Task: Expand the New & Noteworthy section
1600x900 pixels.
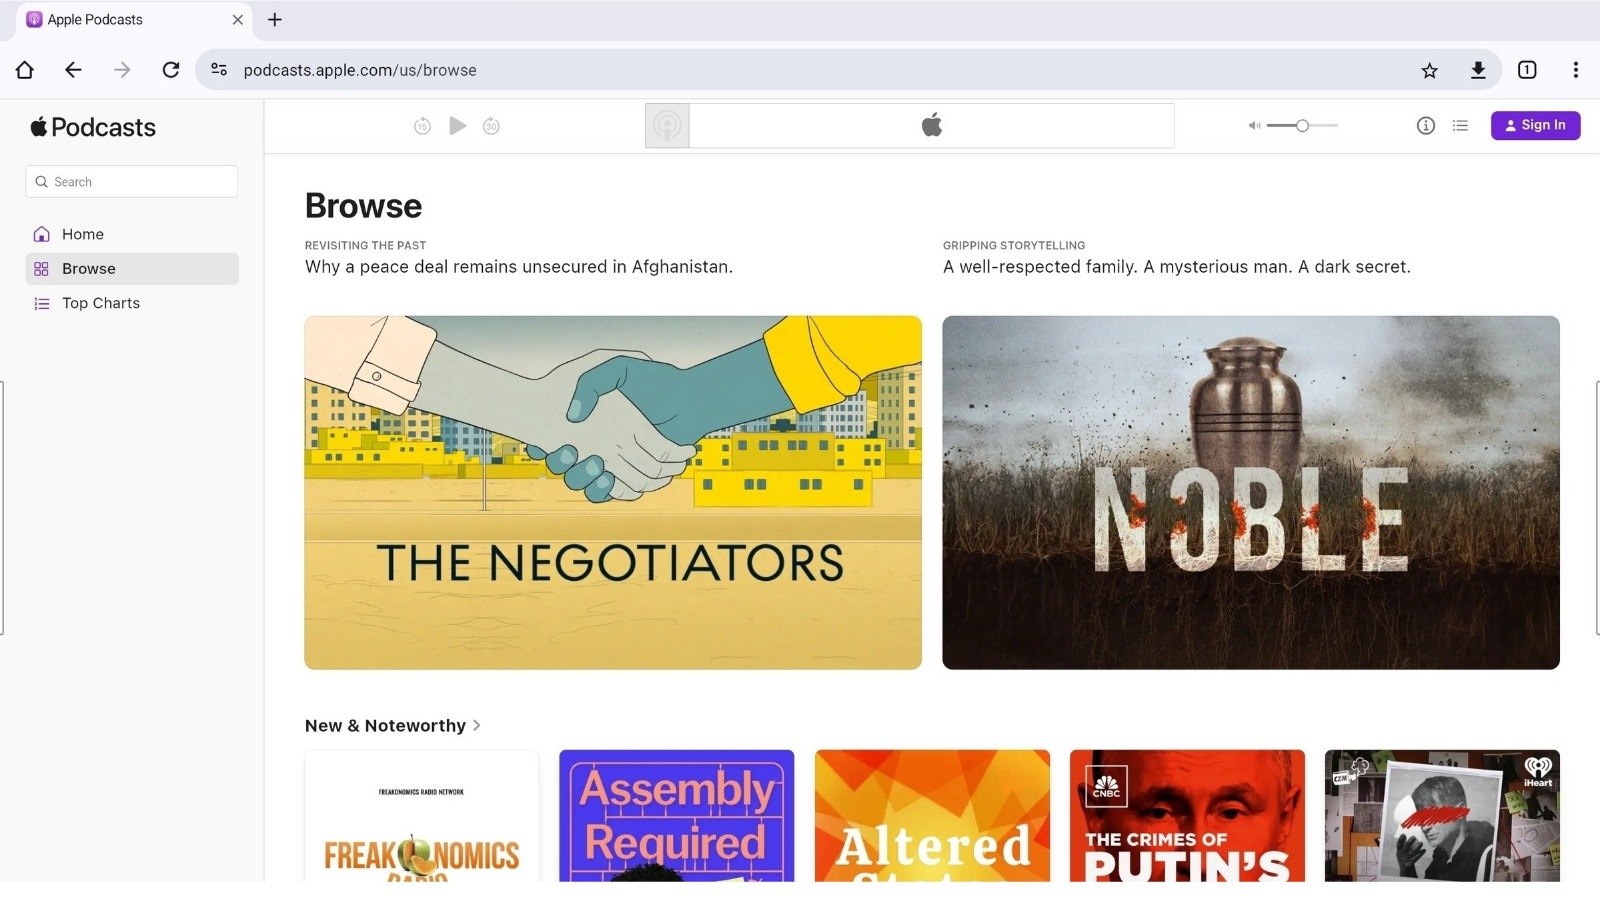Action: [392, 726]
